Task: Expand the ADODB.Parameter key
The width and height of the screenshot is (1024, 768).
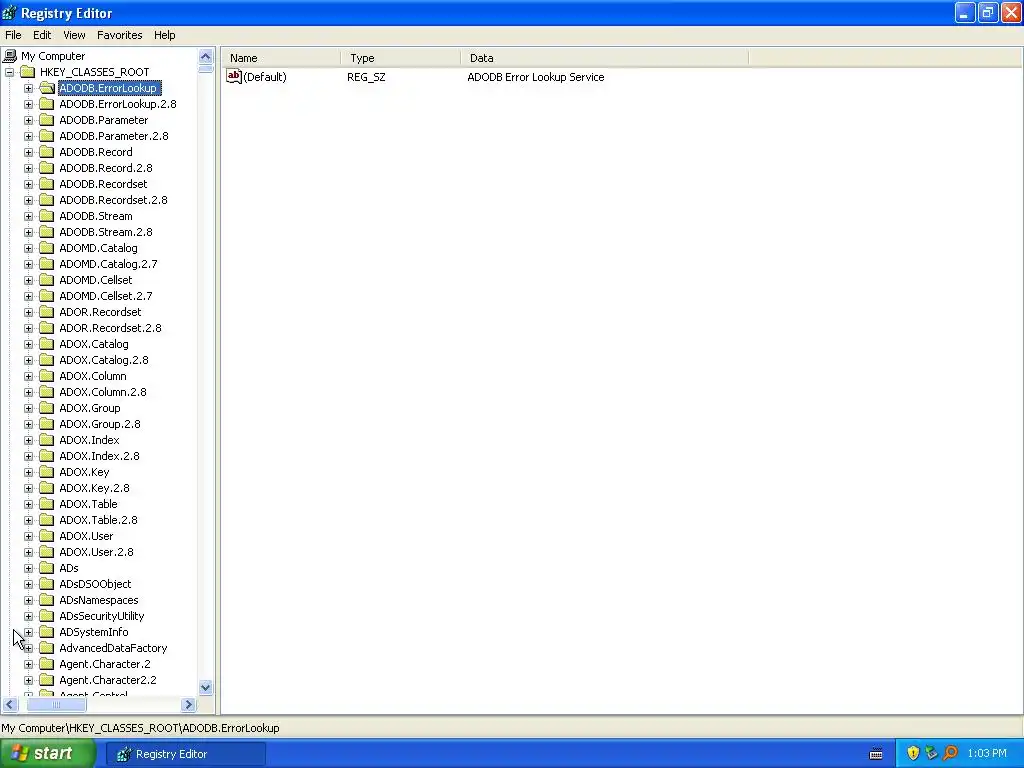Action: coord(28,120)
